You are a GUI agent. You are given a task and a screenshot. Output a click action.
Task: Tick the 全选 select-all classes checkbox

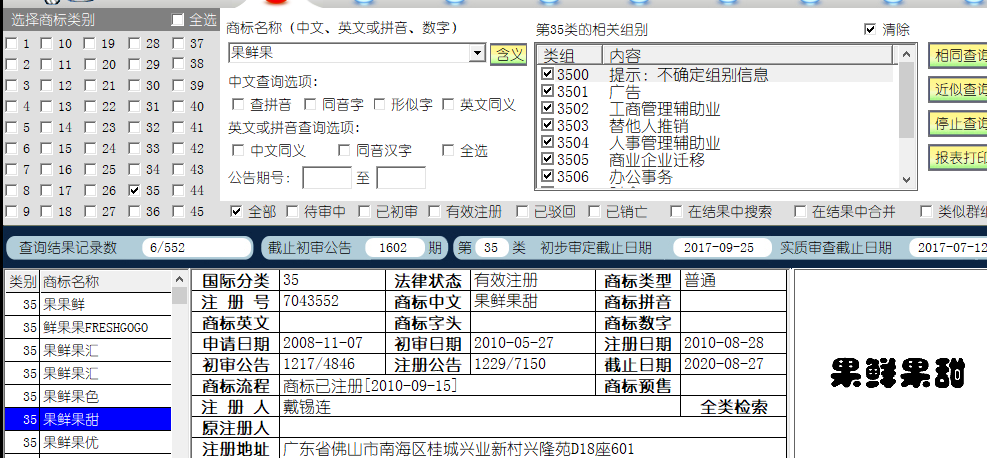coord(178,21)
